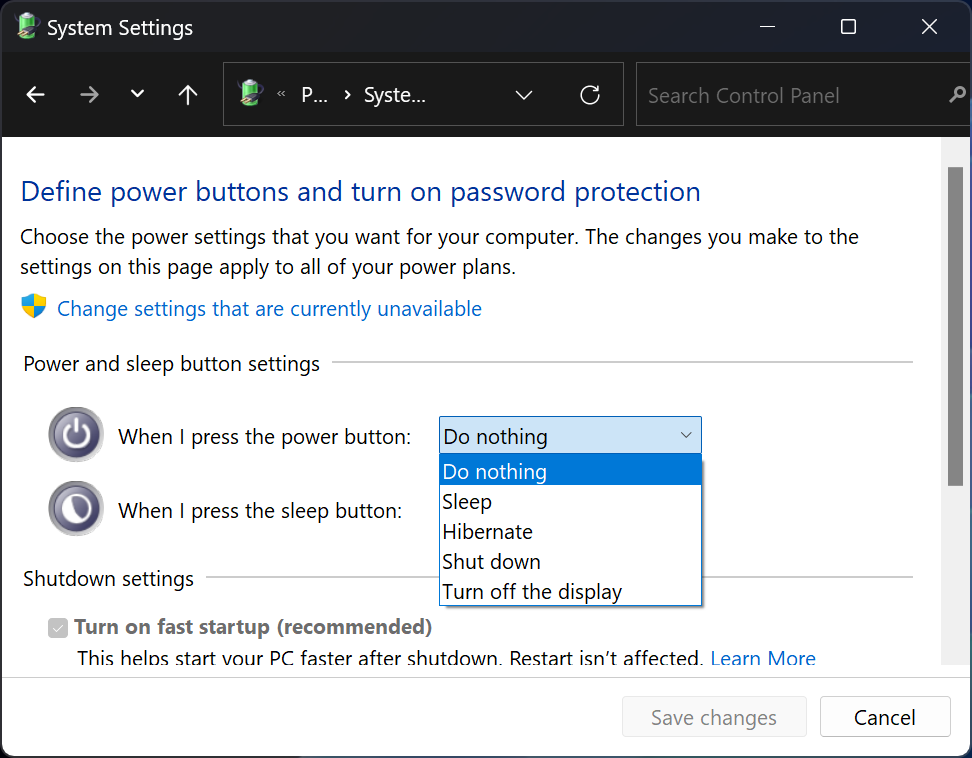
Task: Click the UAC shield icon
Action: point(33,308)
